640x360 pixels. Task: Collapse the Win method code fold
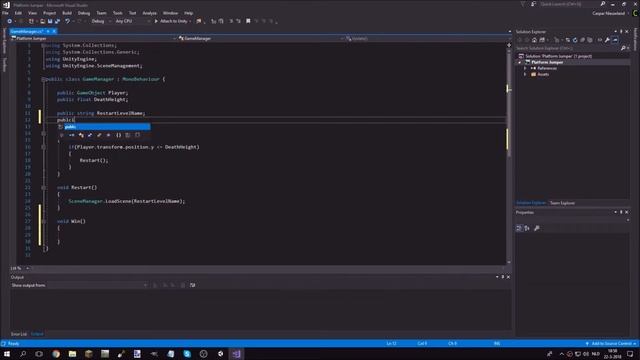click(43, 221)
